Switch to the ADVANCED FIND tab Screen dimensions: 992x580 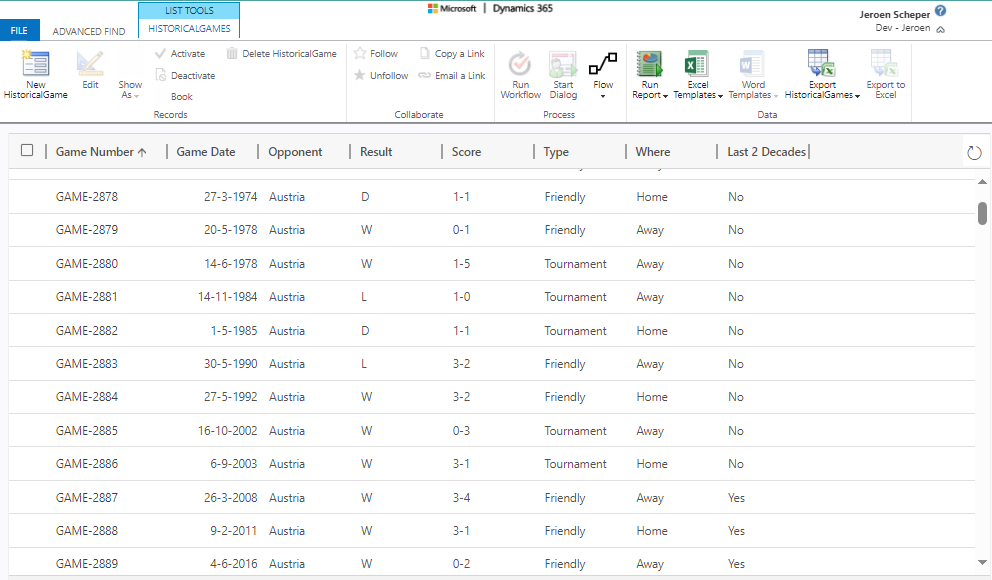click(89, 31)
